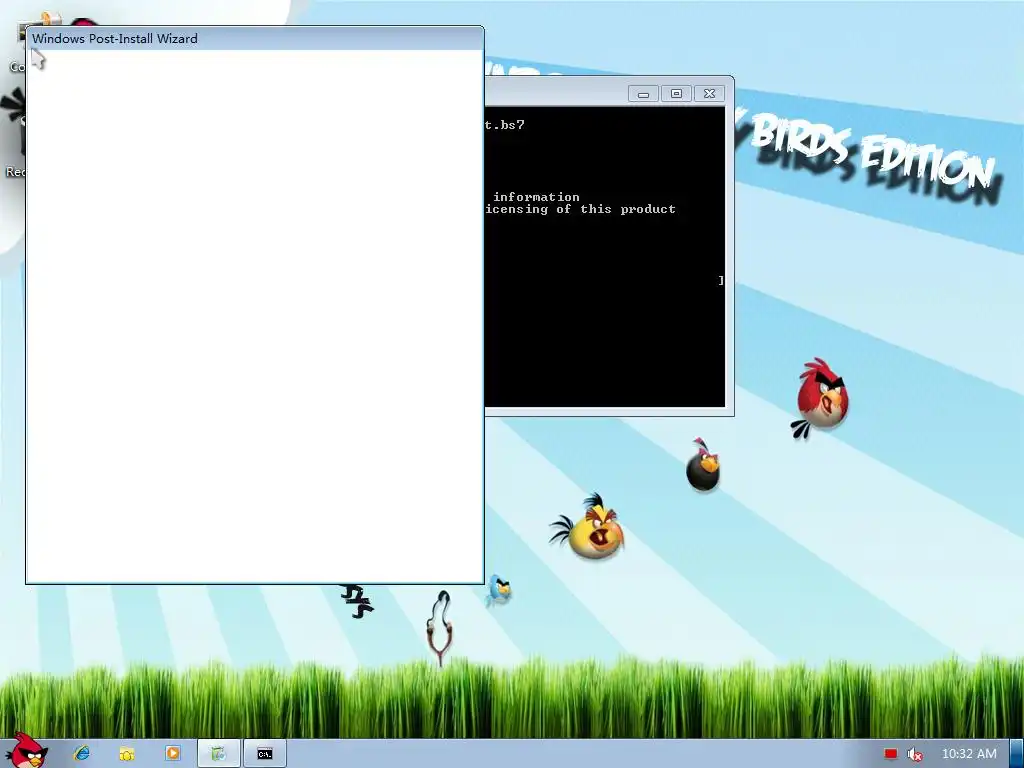The width and height of the screenshot is (1024, 768).
Task: Open Windows Media Player from the taskbar
Action: [x=172, y=754]
